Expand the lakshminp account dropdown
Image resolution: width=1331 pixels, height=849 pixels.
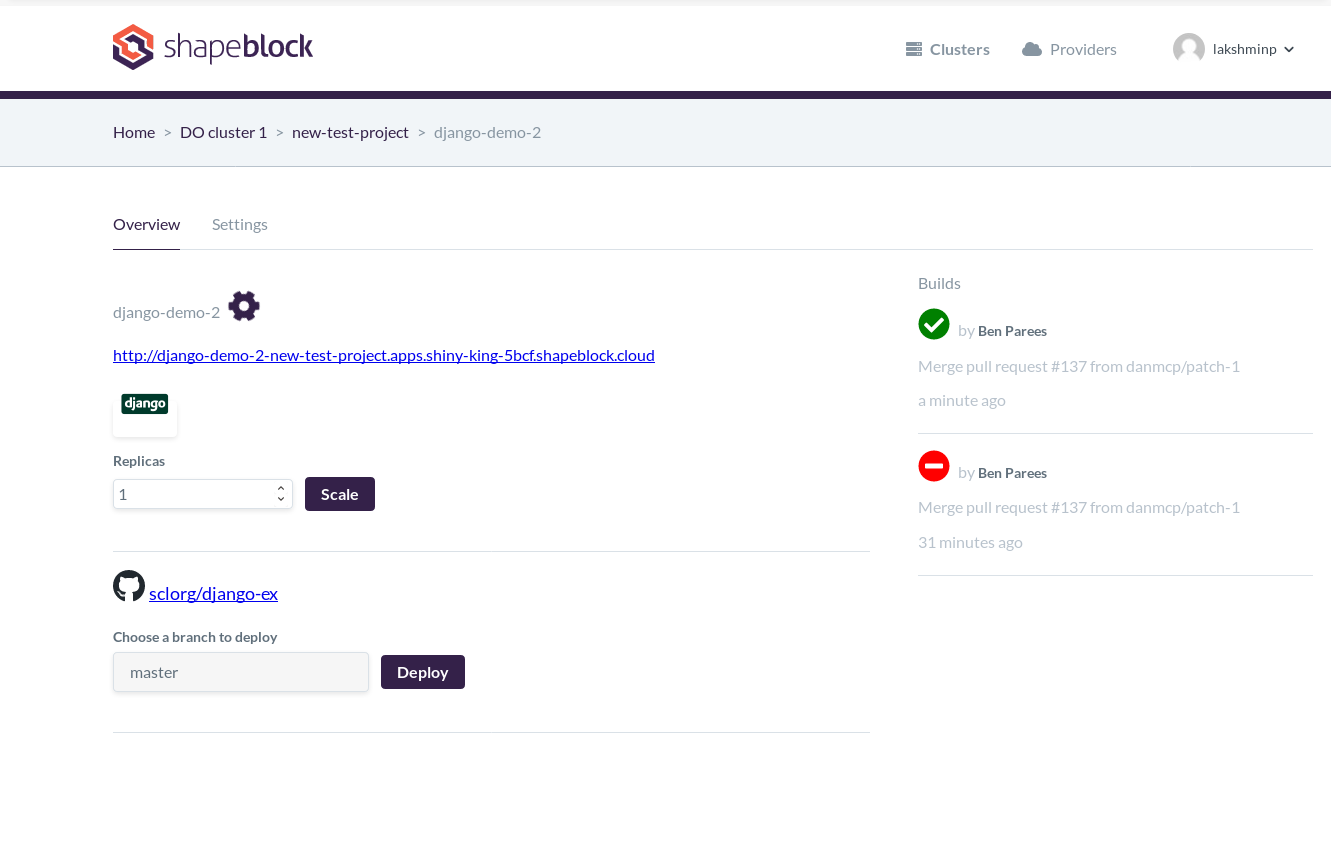point(1289,49)
